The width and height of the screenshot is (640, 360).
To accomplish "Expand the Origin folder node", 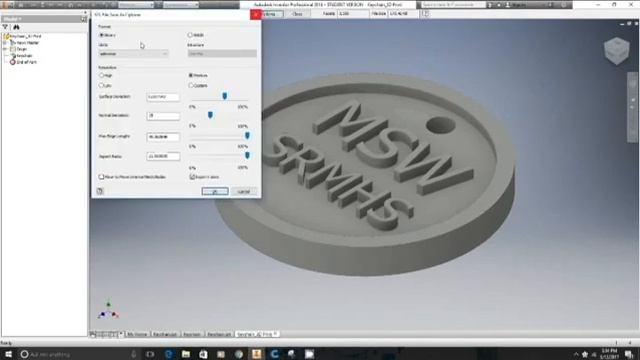I will tap(5, 49).
